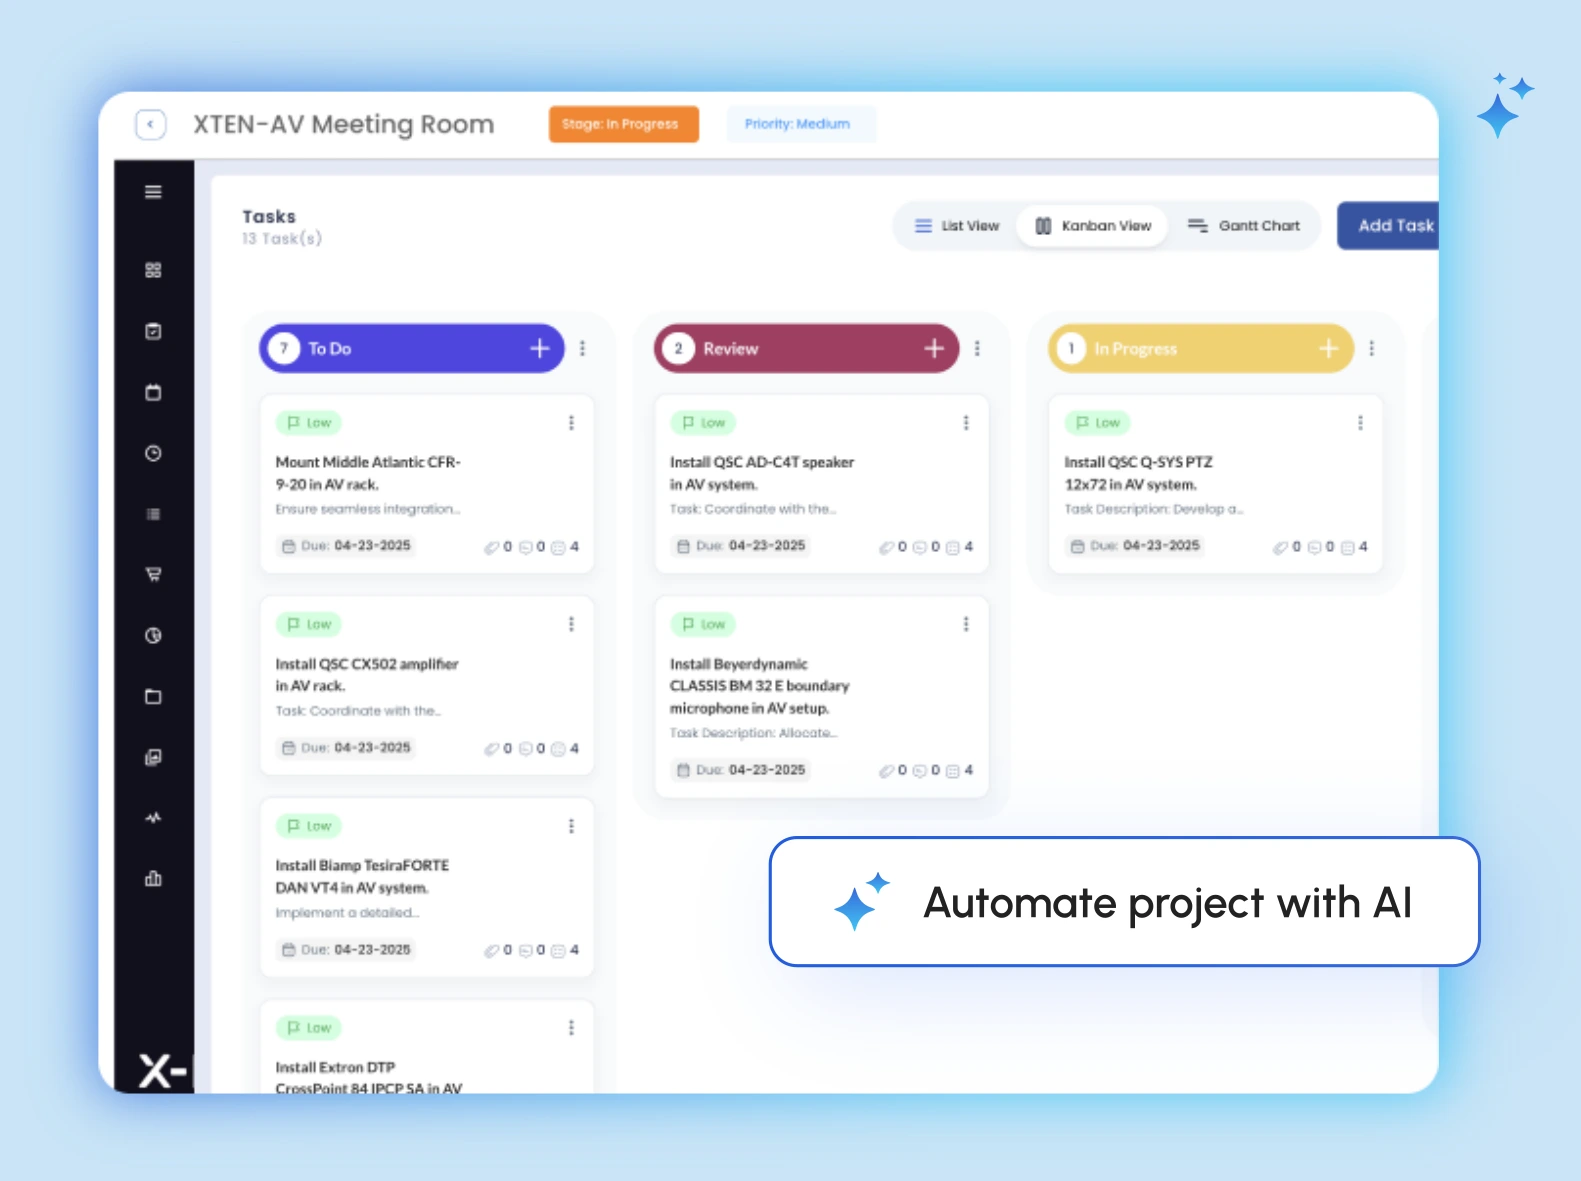Open the image gallery icon in sidebar
The image size is (1581, 1181).
[x=153, y=757]
